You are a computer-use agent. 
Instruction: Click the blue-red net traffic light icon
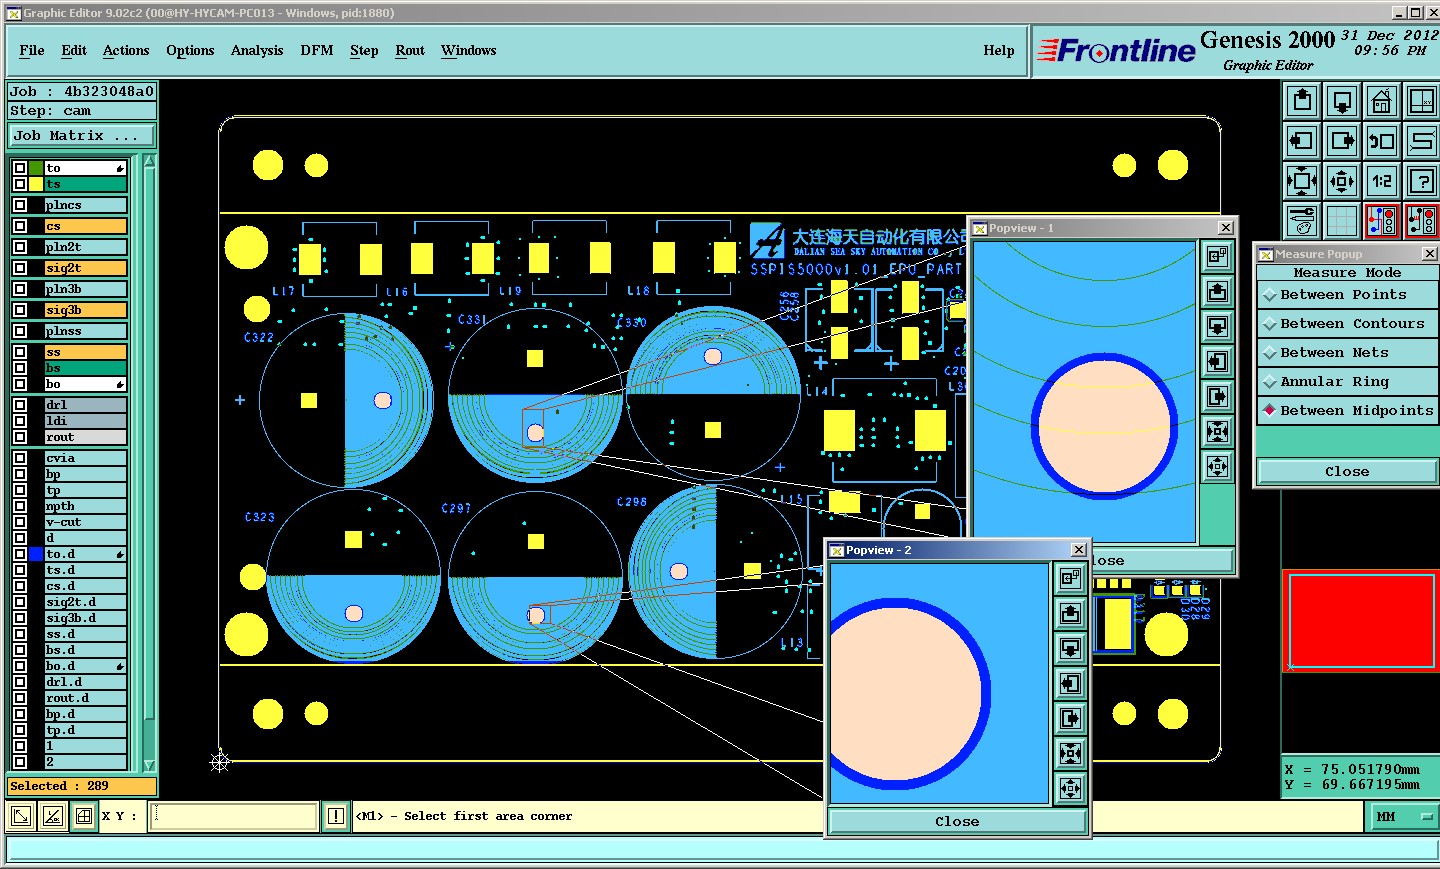click(1382, 220)
